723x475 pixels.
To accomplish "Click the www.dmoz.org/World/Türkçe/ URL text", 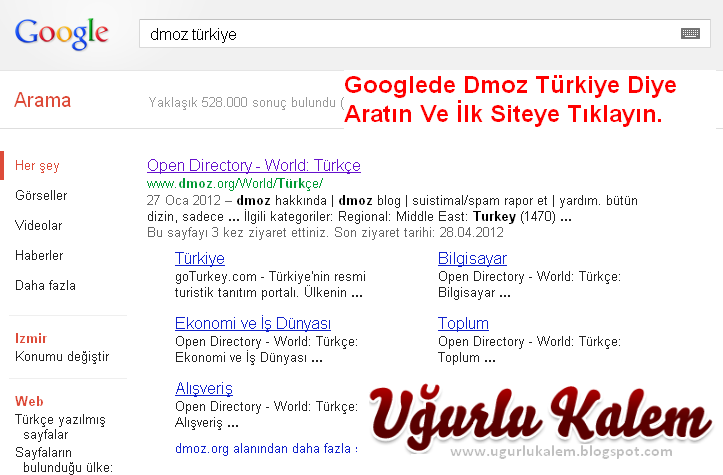I will (x=235, y=184).
